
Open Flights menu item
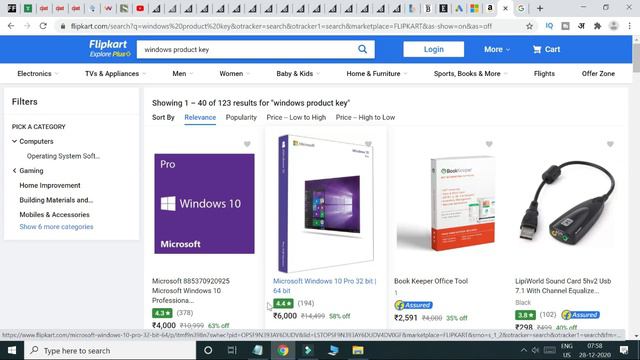pyautogui.click(x=544, y=74)
